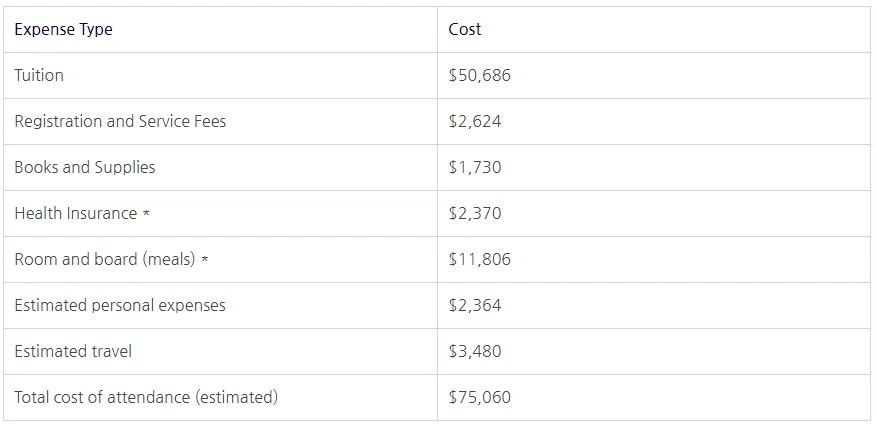Click the $2,364 cost value
Image resolution: width=876 pixels, height=425 pixels.
pyautogui.click(x=475, y=306)
